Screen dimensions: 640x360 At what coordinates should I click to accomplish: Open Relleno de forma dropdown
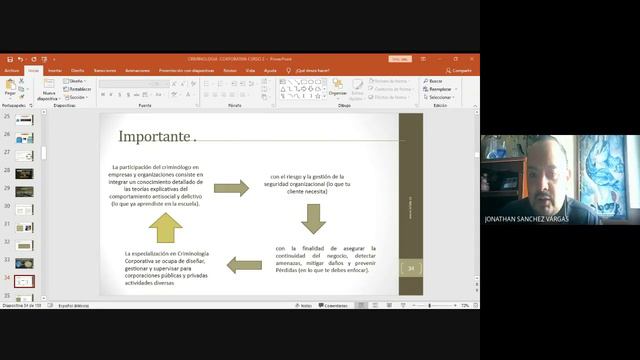pos(389,81)
